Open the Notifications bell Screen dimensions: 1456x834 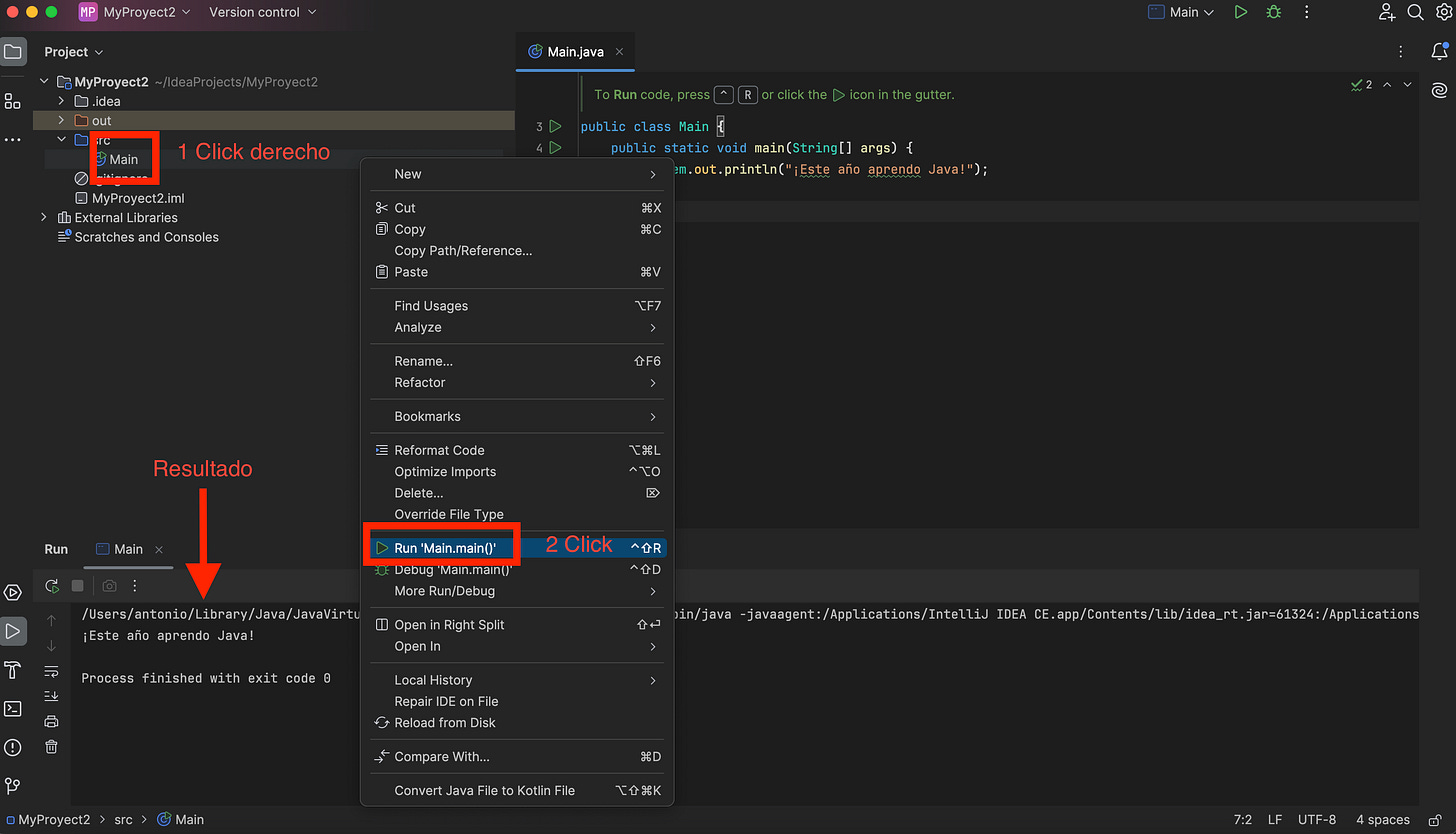[x=1440, y=51]
